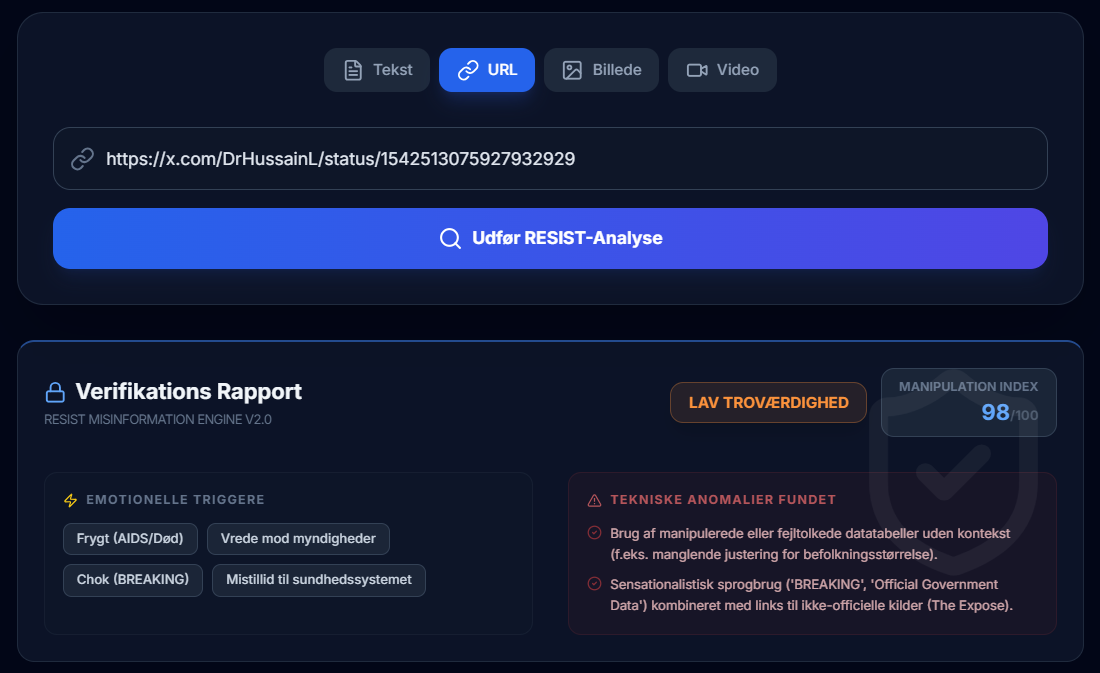The height and width of the screenshot is (673, 1100).
Task: Click the link chain icon in URL field
Action: (x=83, y=159)
